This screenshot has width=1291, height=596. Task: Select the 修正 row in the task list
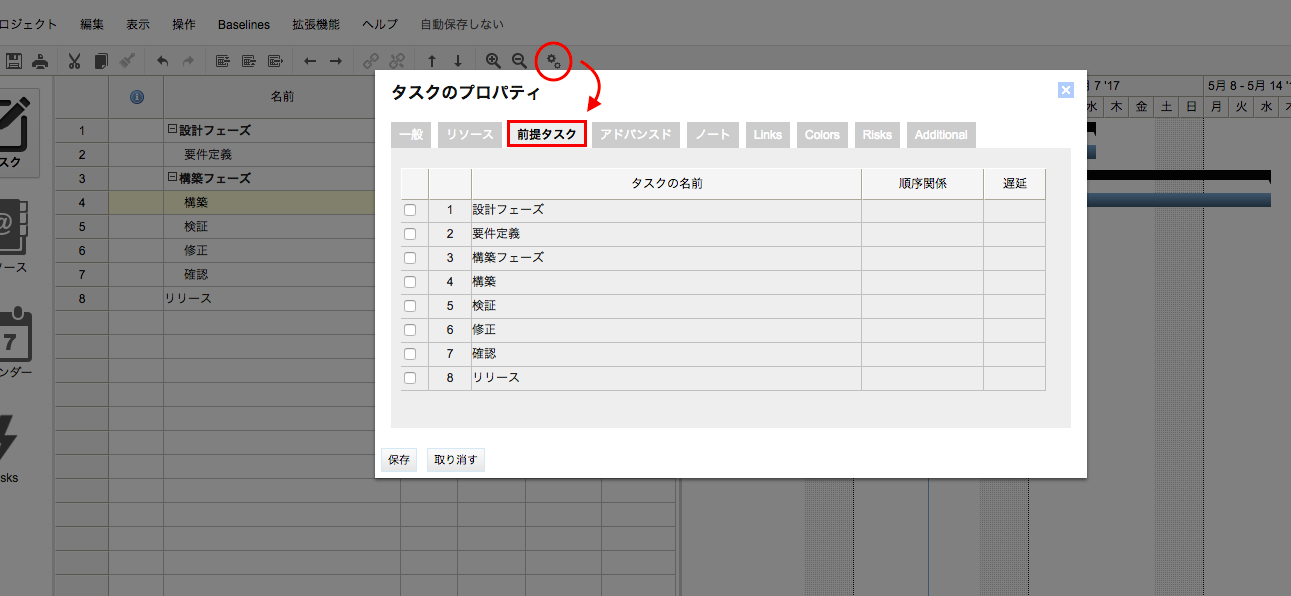tap(196, 249)
